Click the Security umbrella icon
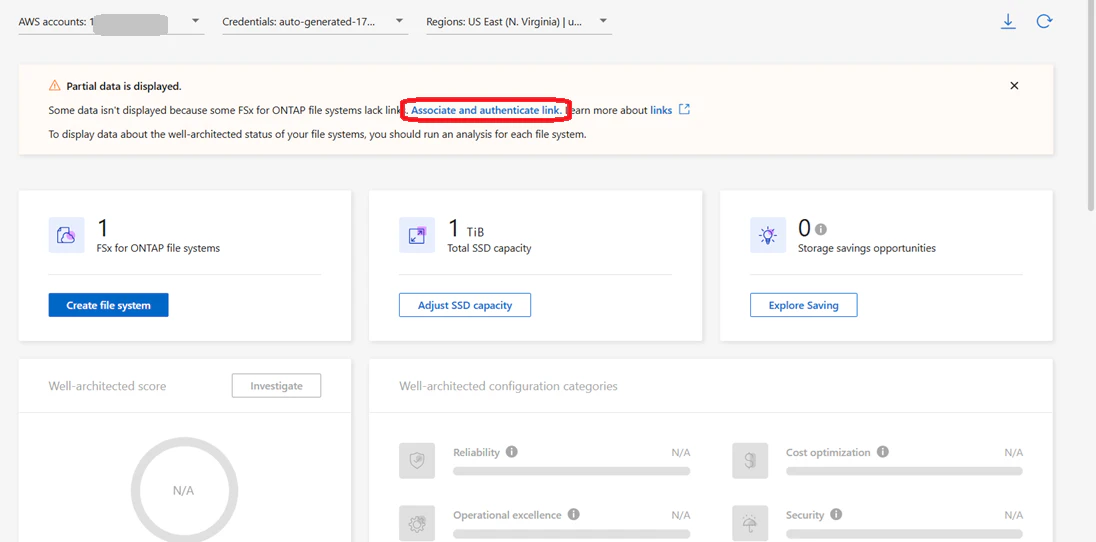Image resolution: width=1096 pixels, height=542 pixels. point(750,523)
